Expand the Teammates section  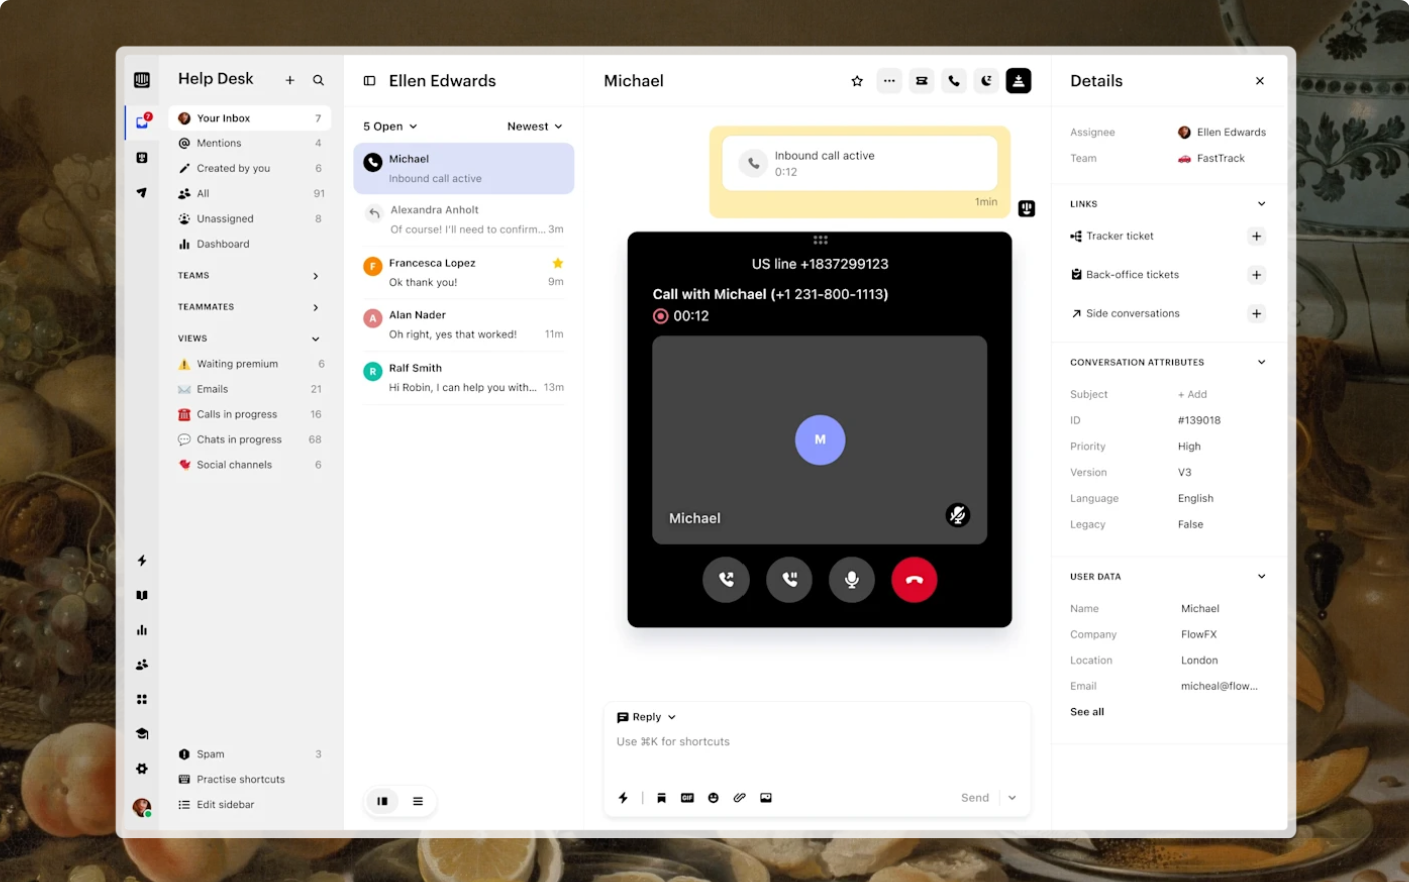point(315,307)
